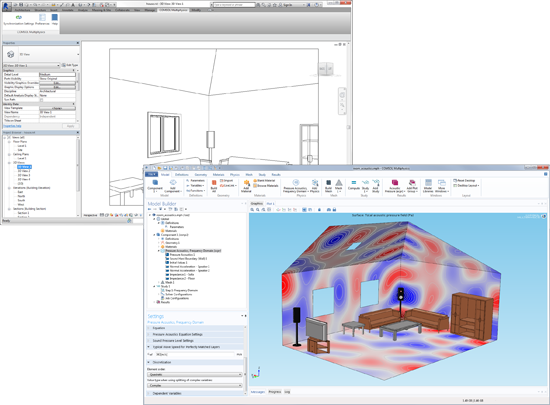Click the print icon in Graphics toolbar

tap(334, 210)
